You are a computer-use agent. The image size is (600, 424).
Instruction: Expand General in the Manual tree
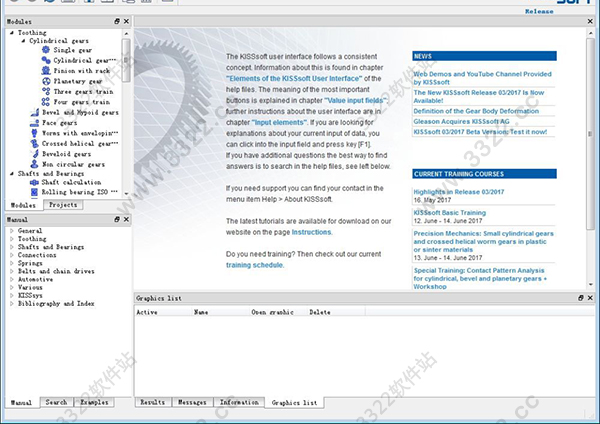click(11, 231)
